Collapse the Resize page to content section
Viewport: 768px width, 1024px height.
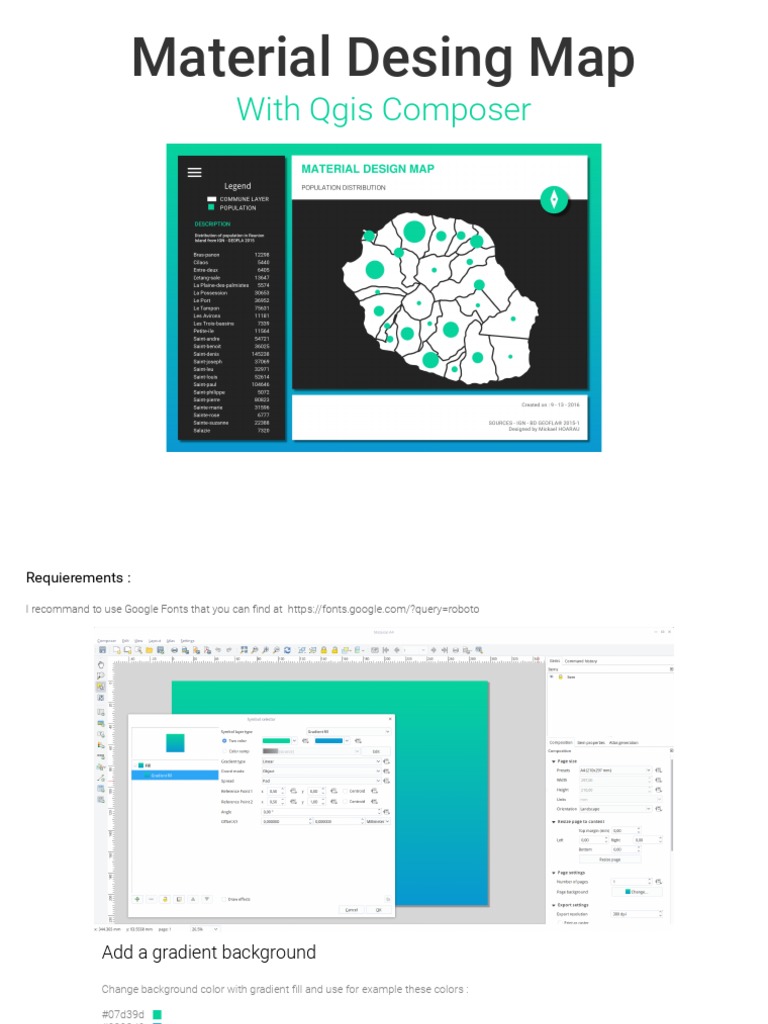554,822
